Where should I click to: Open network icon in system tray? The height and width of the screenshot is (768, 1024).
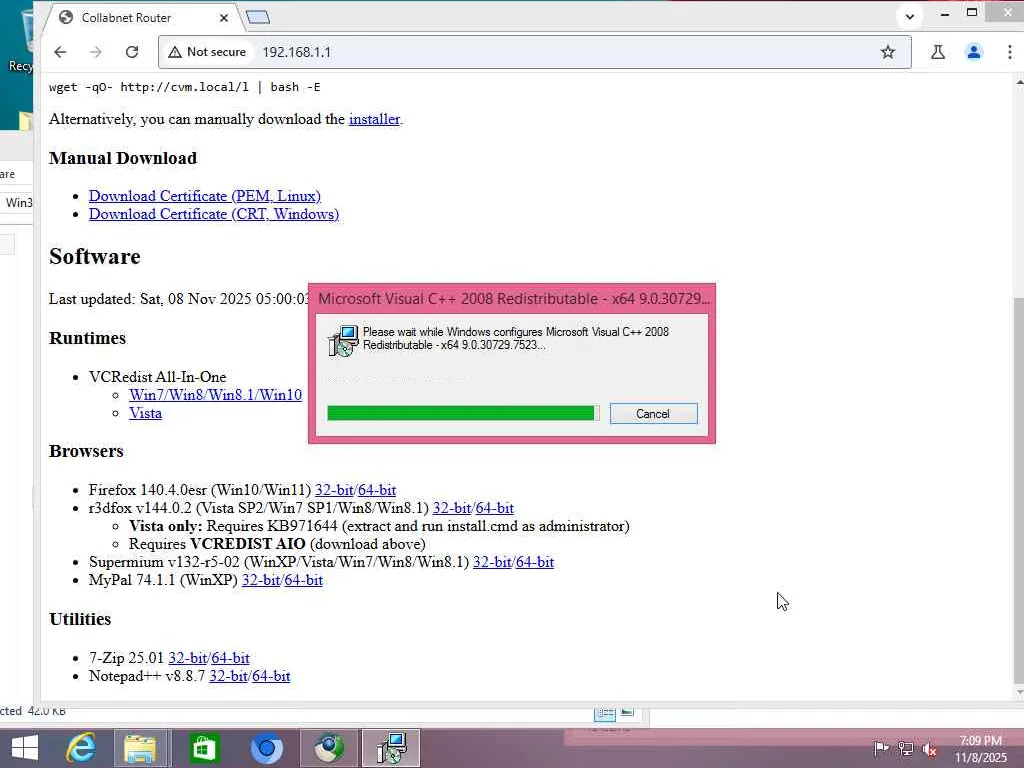[906, 748]
